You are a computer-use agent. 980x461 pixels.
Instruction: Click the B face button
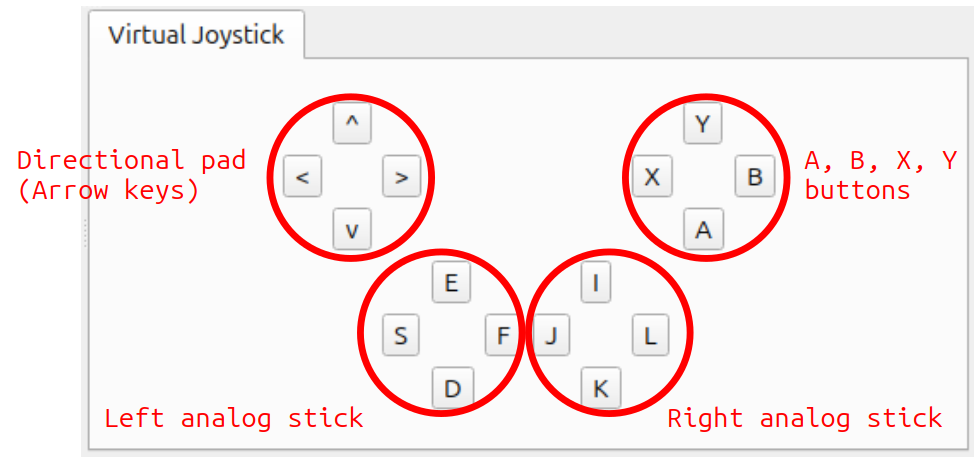pos(755,178)
